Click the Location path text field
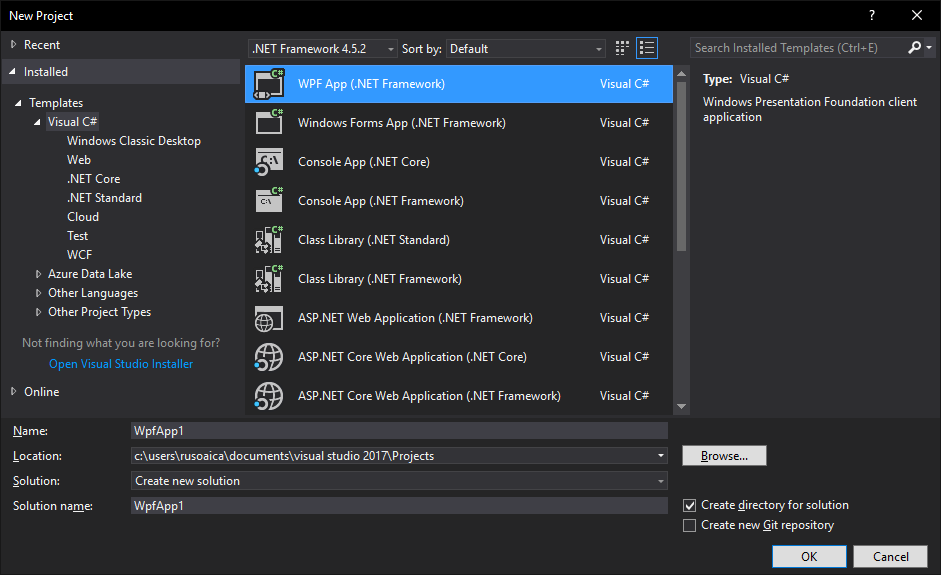The width and height of the screenshot is (941, 575). coord(393,456)
